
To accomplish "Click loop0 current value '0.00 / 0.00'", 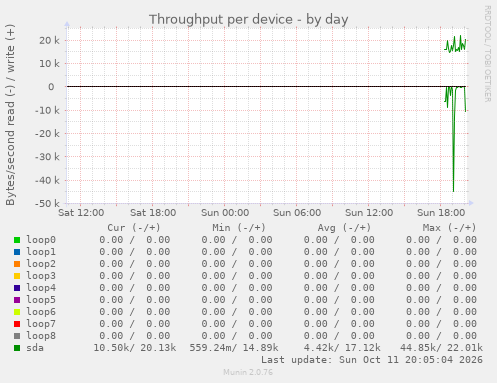I will pos(135,240).
